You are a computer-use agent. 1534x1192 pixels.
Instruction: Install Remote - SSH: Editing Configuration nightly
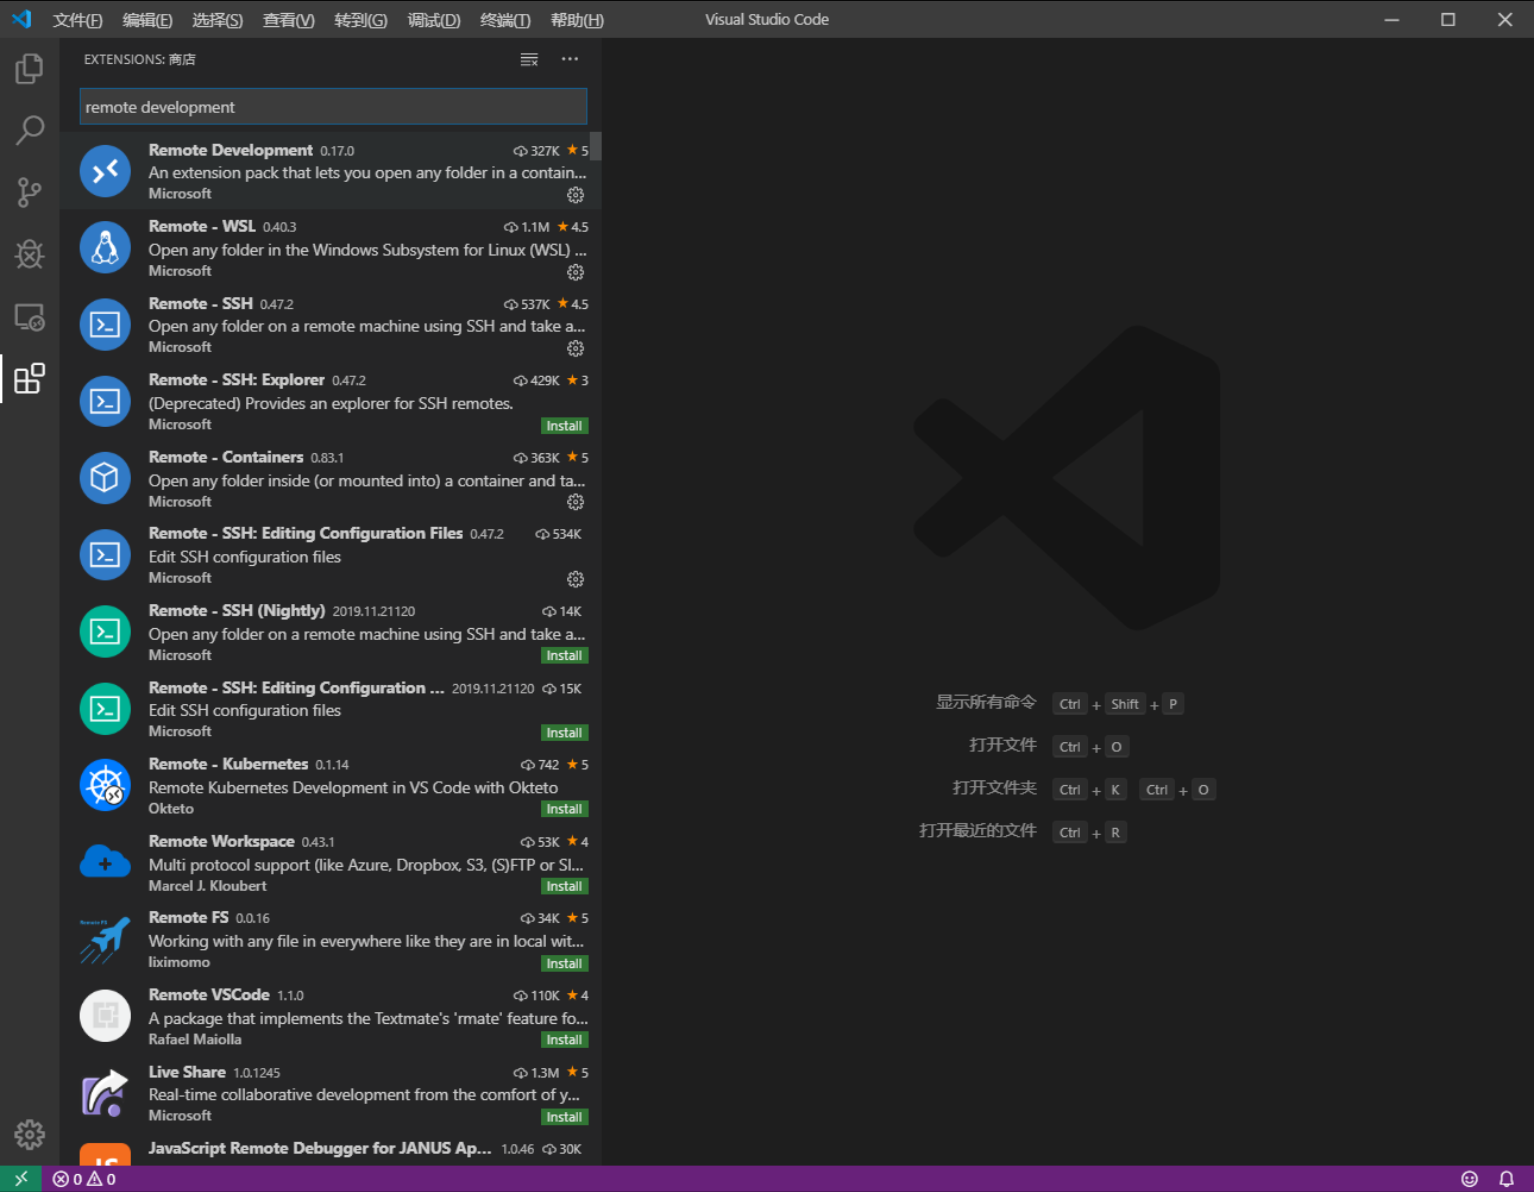tap(564, 733)
